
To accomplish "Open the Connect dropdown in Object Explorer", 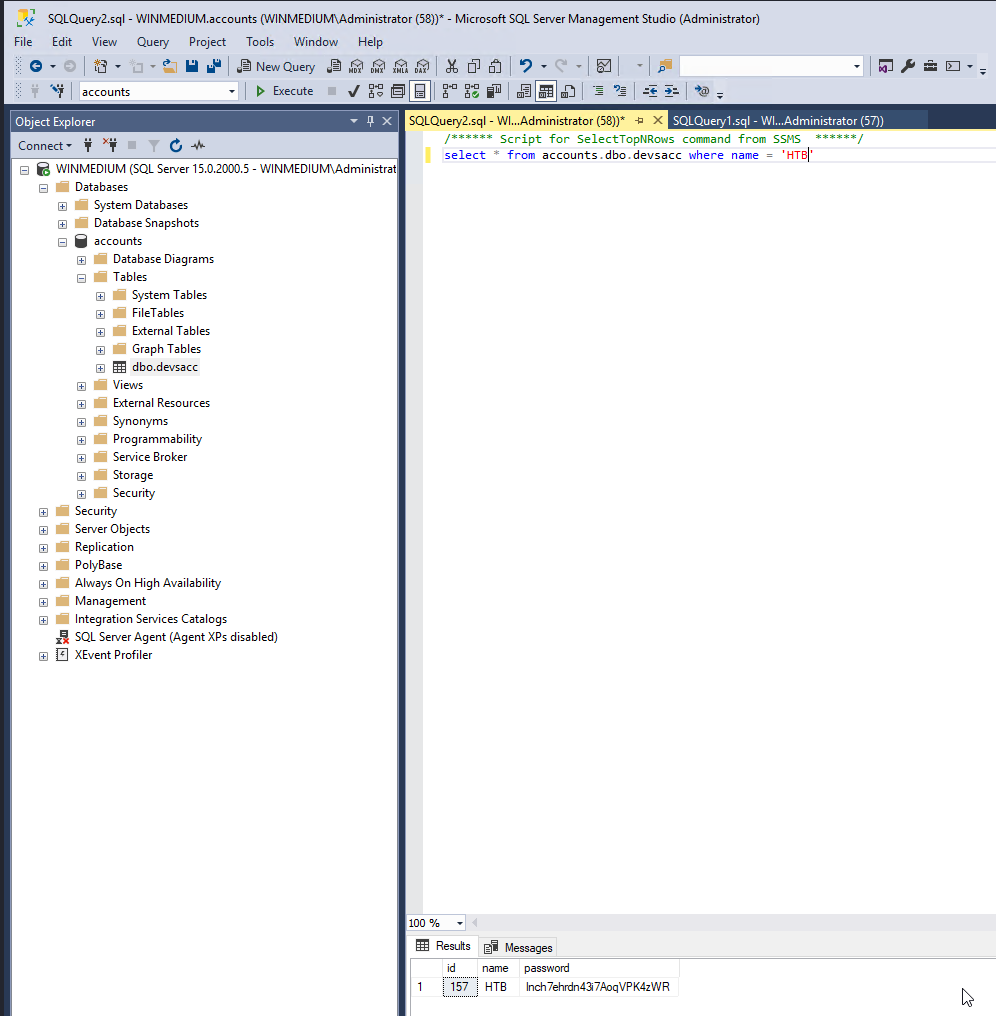I will (45, 146).
